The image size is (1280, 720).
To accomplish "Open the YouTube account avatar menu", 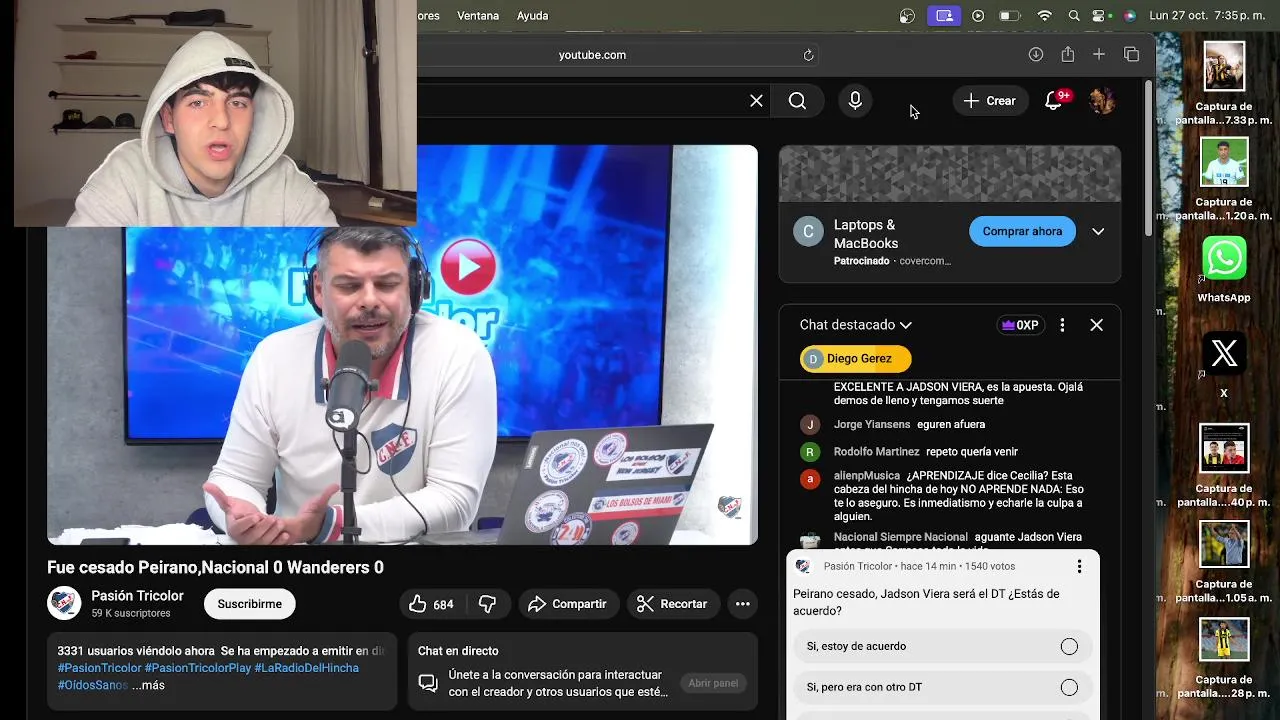I will (1101, 100).
